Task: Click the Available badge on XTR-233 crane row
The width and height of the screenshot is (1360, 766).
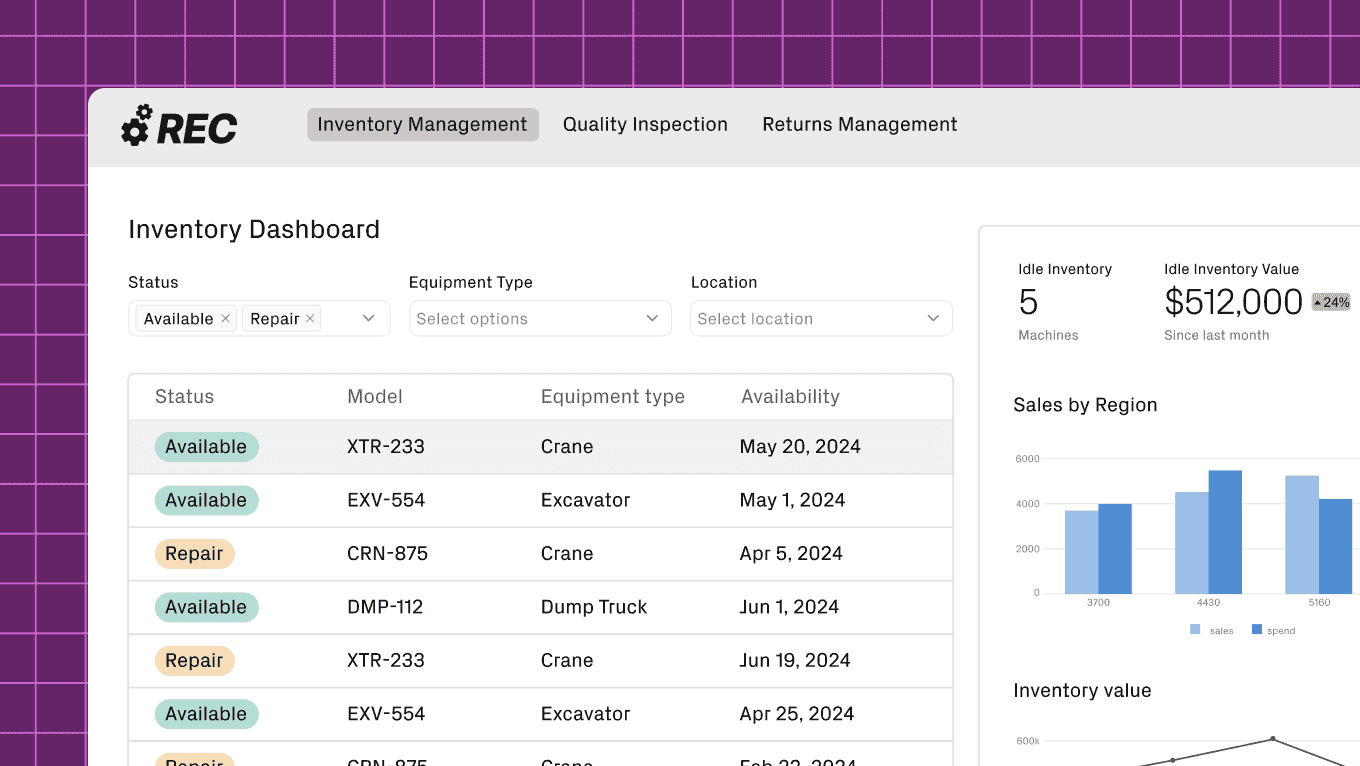Action: pos(207,447)
